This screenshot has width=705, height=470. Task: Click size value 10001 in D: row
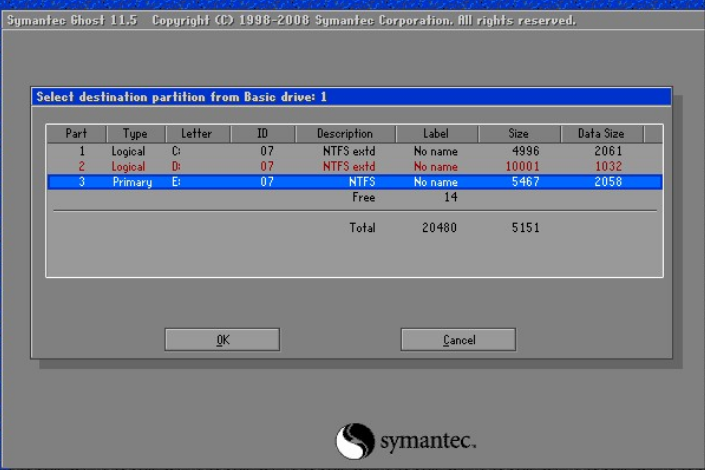522,166
